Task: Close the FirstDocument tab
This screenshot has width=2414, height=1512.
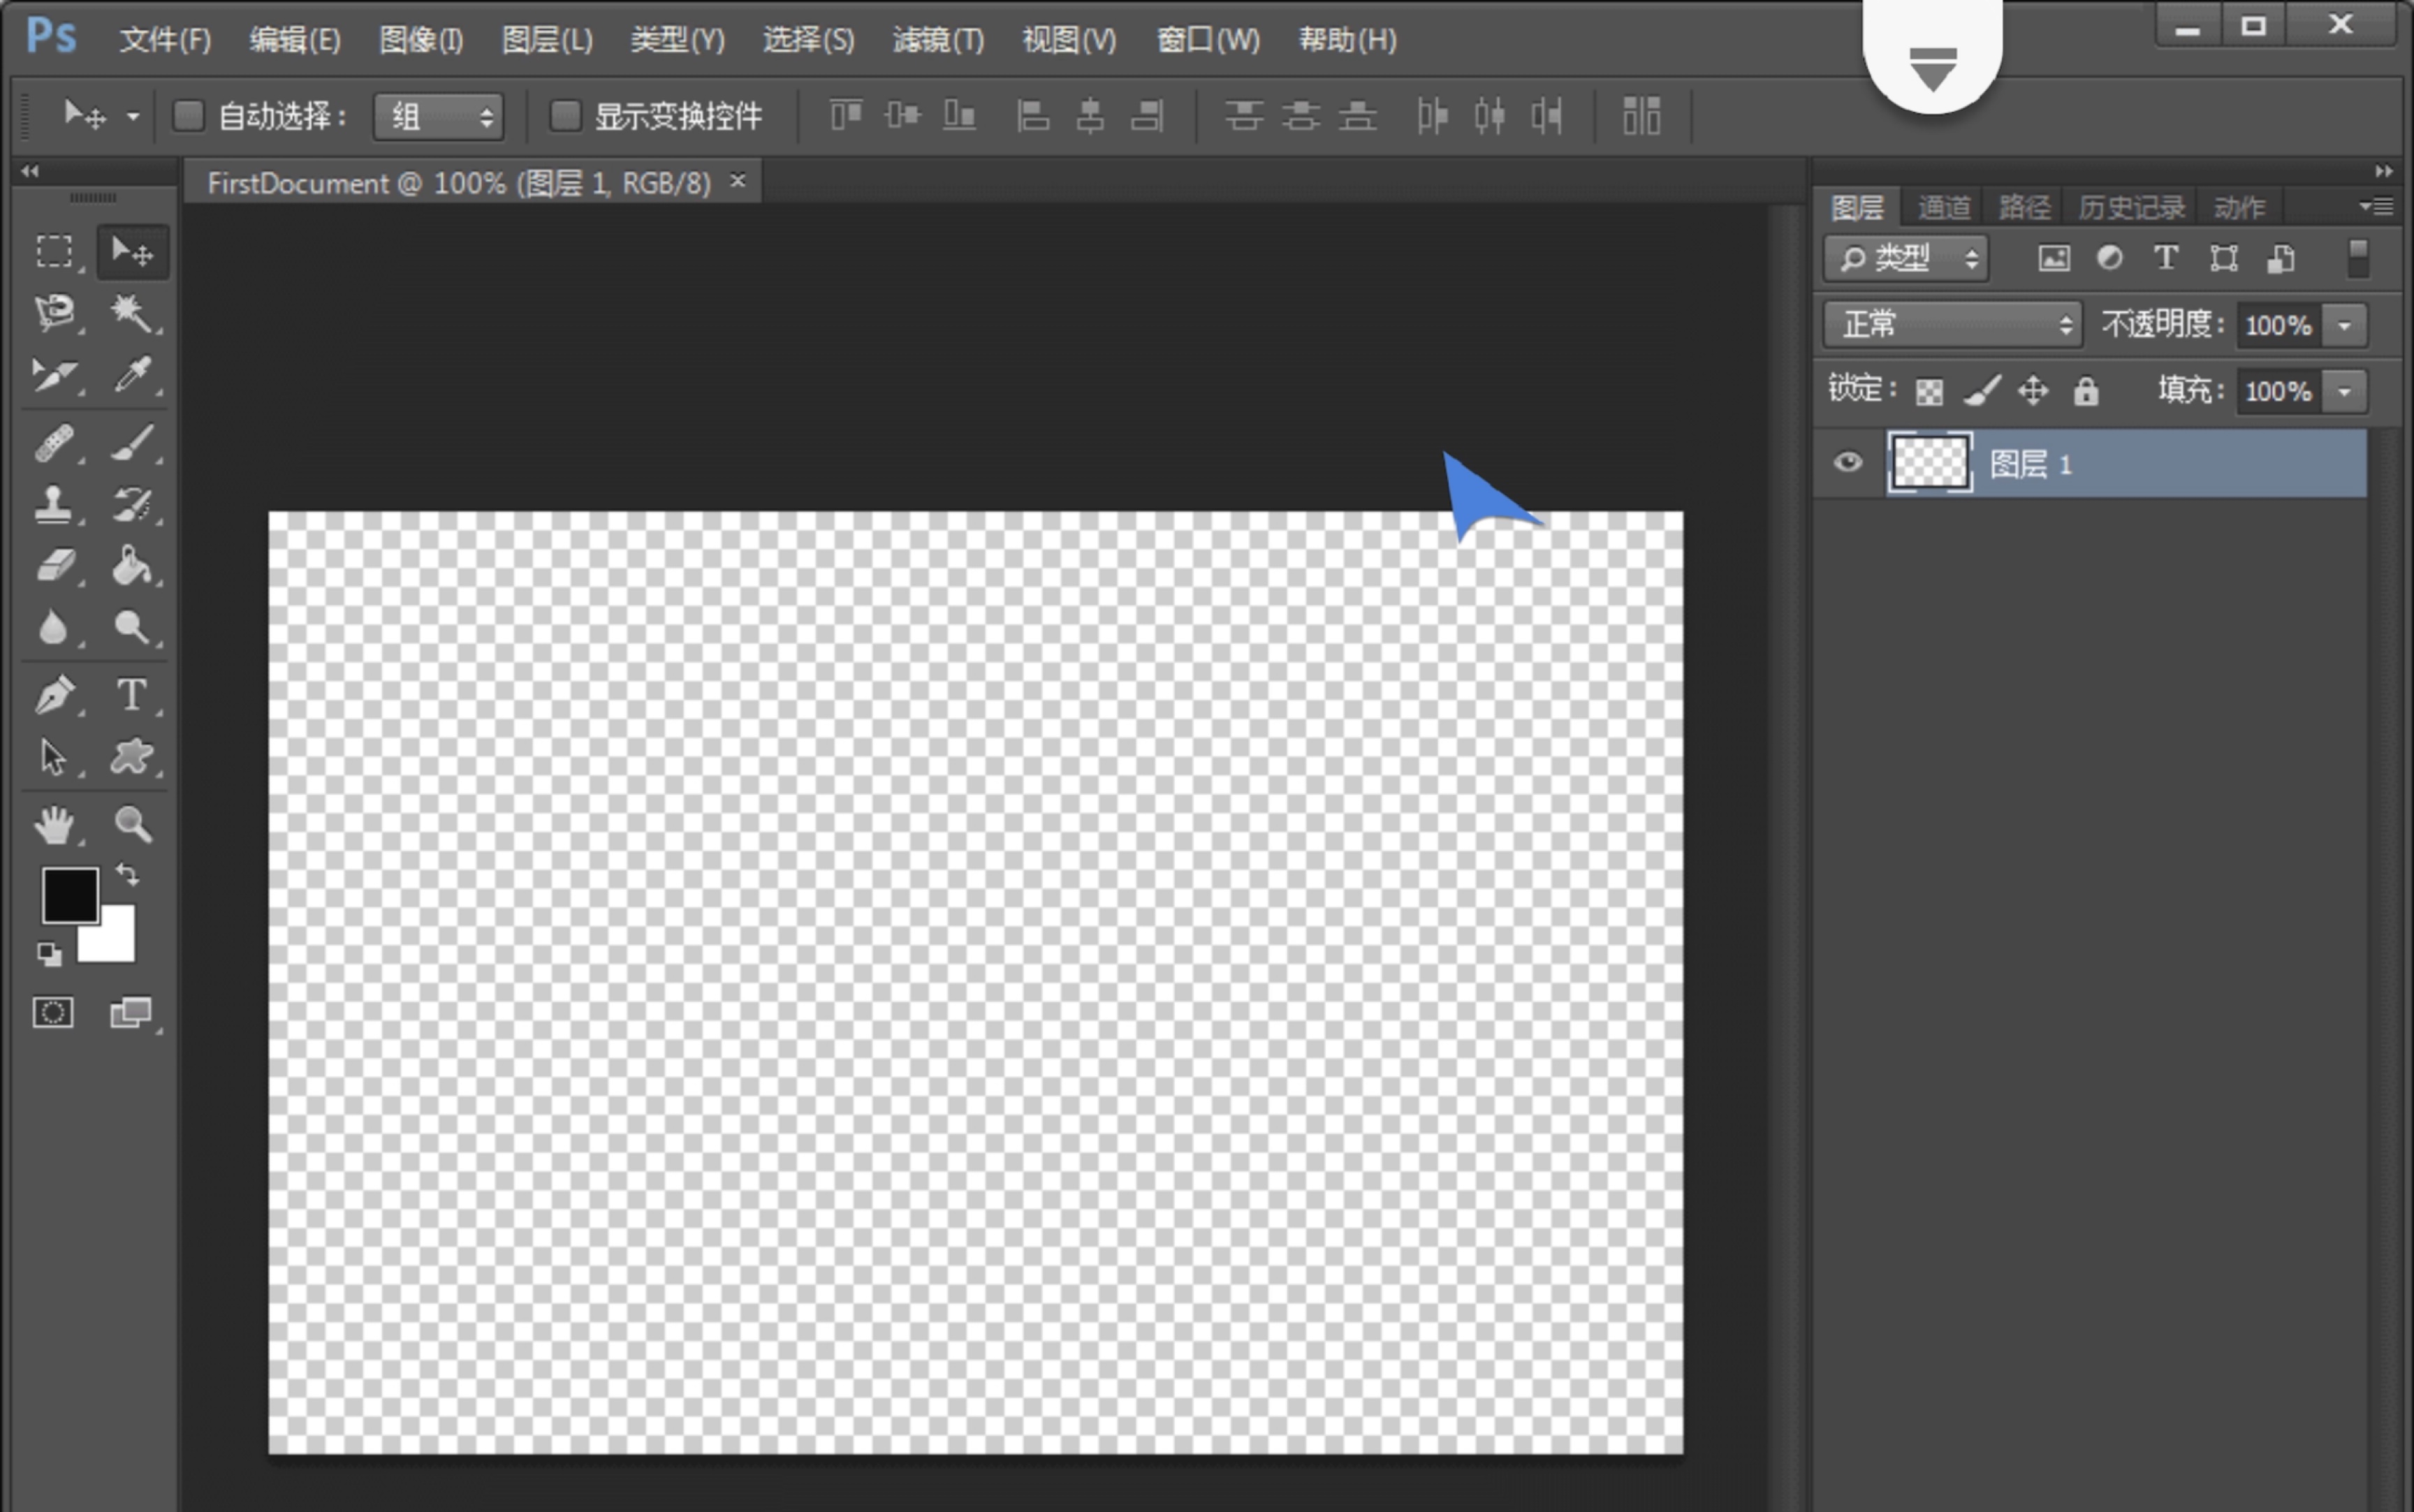Action: (738, 180)
